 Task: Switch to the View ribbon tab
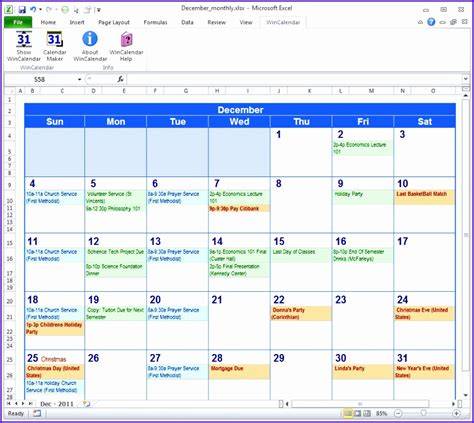point(246,22)
